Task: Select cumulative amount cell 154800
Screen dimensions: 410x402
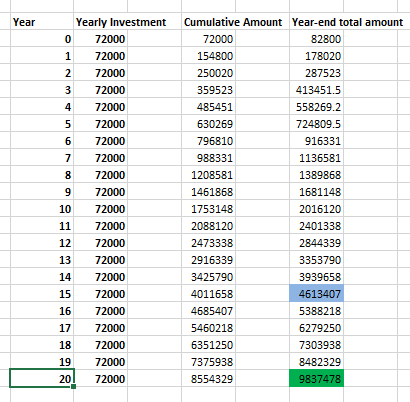Action: [x=208, y=56]
